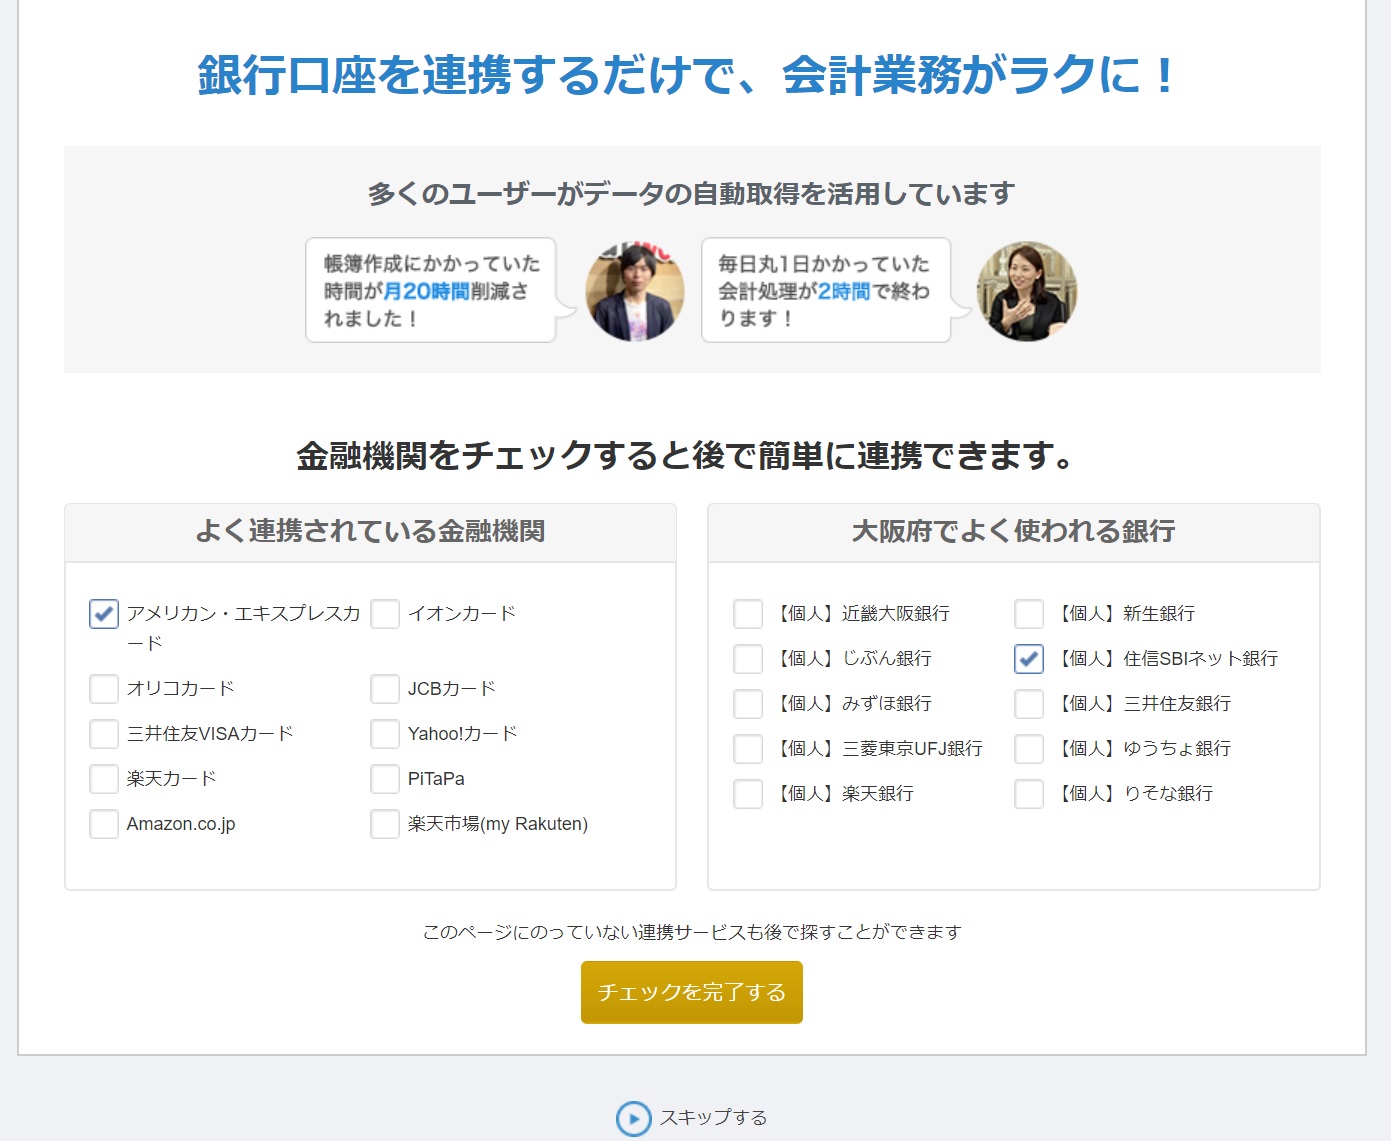This screenshot has width=1391, height=1141.
Task: Tick the 【個人】三井住友銀行 checkbox
Action: click(1029, 704)
